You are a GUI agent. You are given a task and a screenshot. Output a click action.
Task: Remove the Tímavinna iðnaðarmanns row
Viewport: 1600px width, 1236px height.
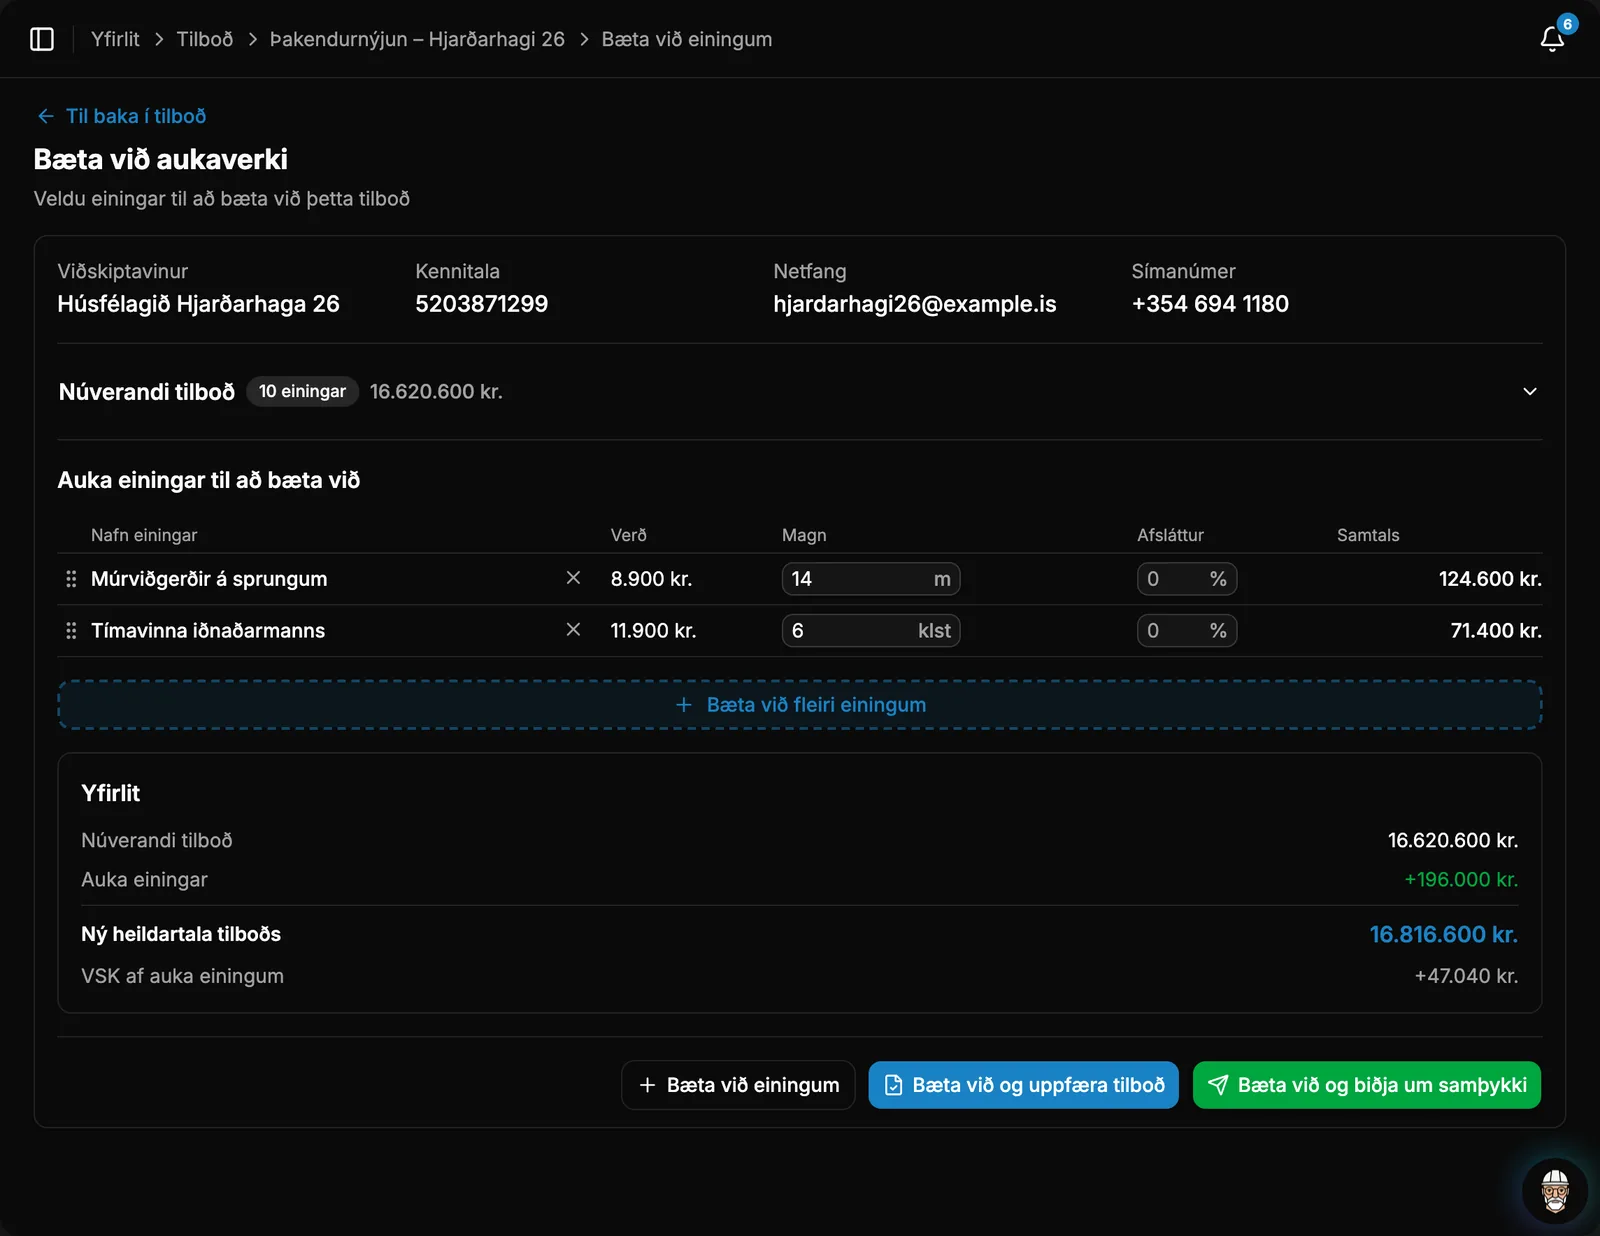573,630
